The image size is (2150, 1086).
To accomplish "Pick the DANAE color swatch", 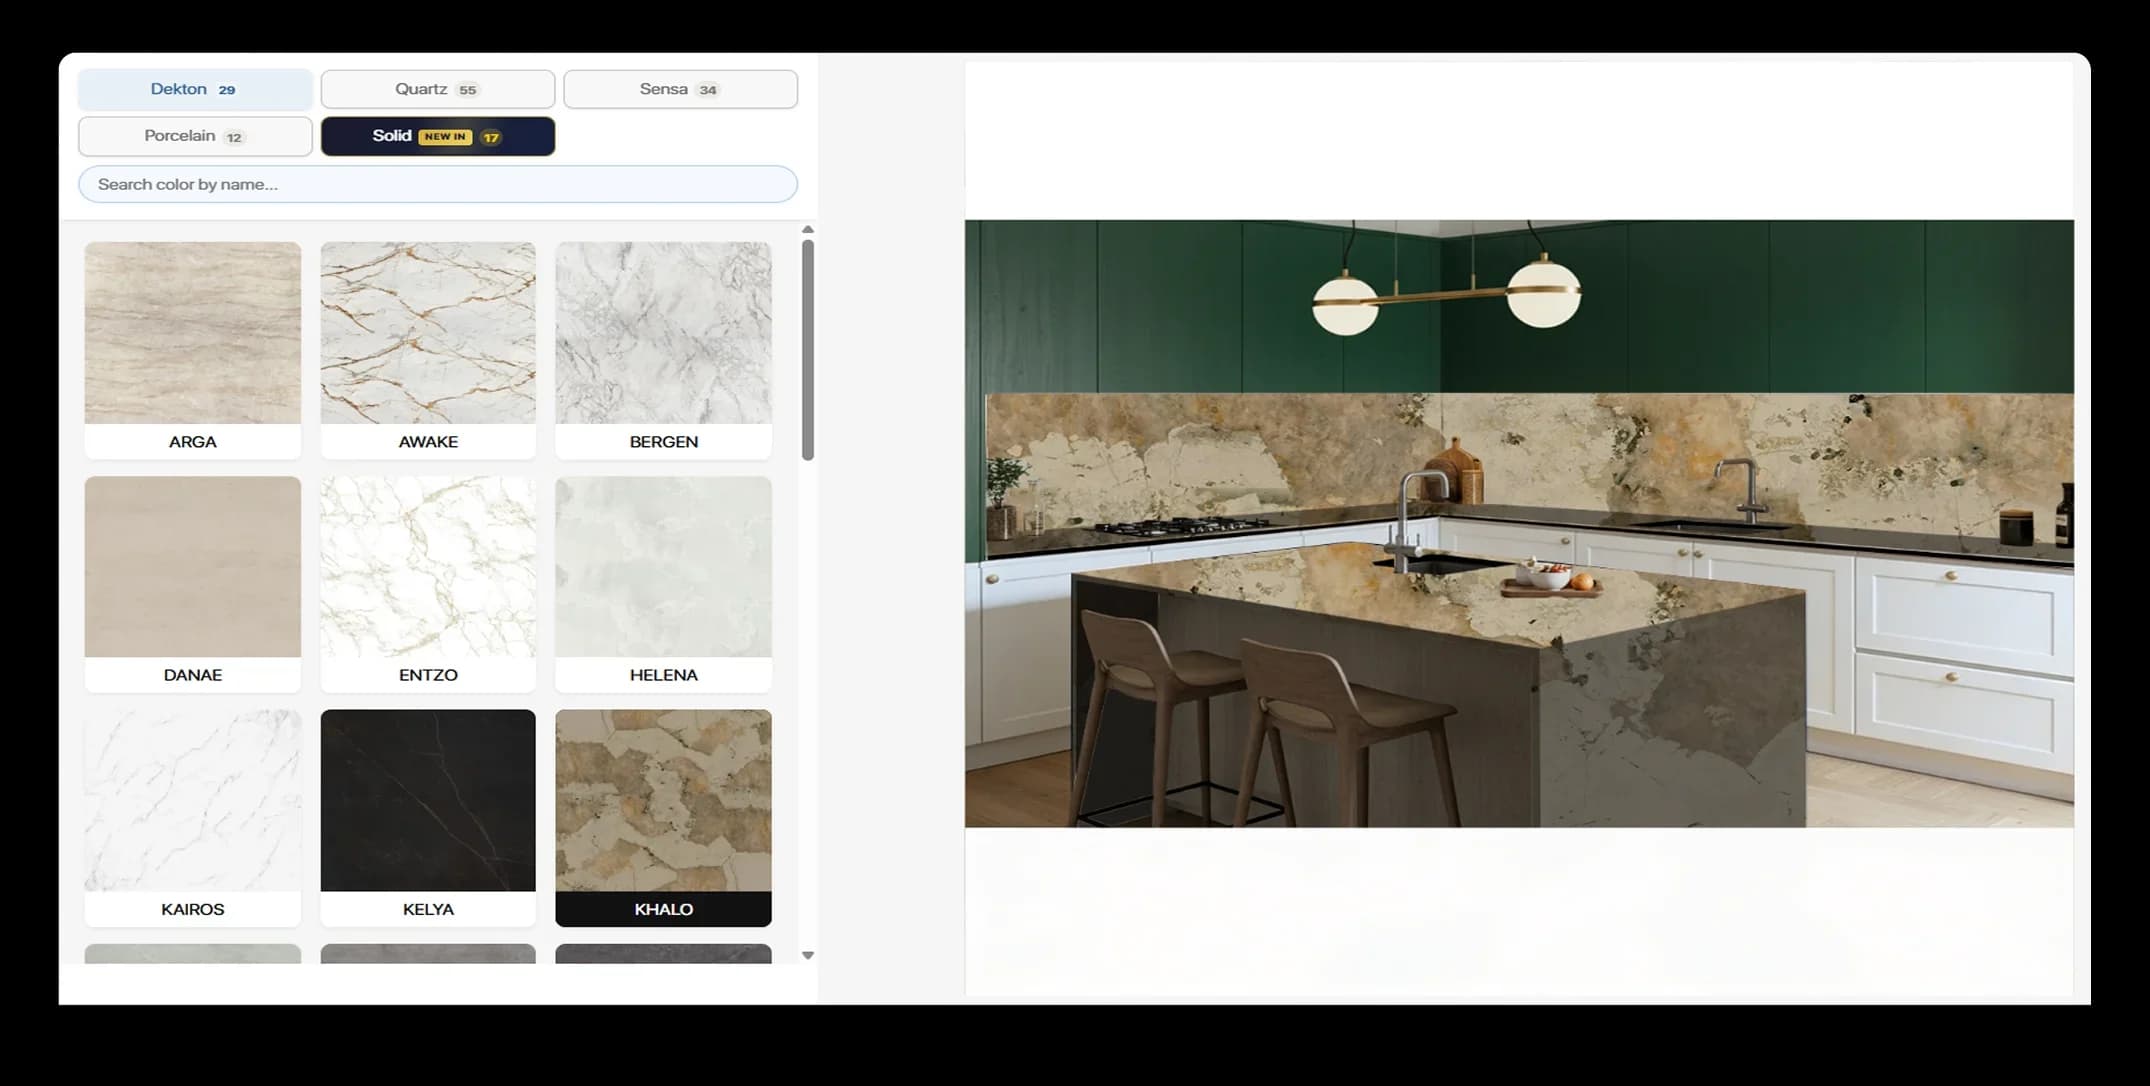I will [193, 584].
